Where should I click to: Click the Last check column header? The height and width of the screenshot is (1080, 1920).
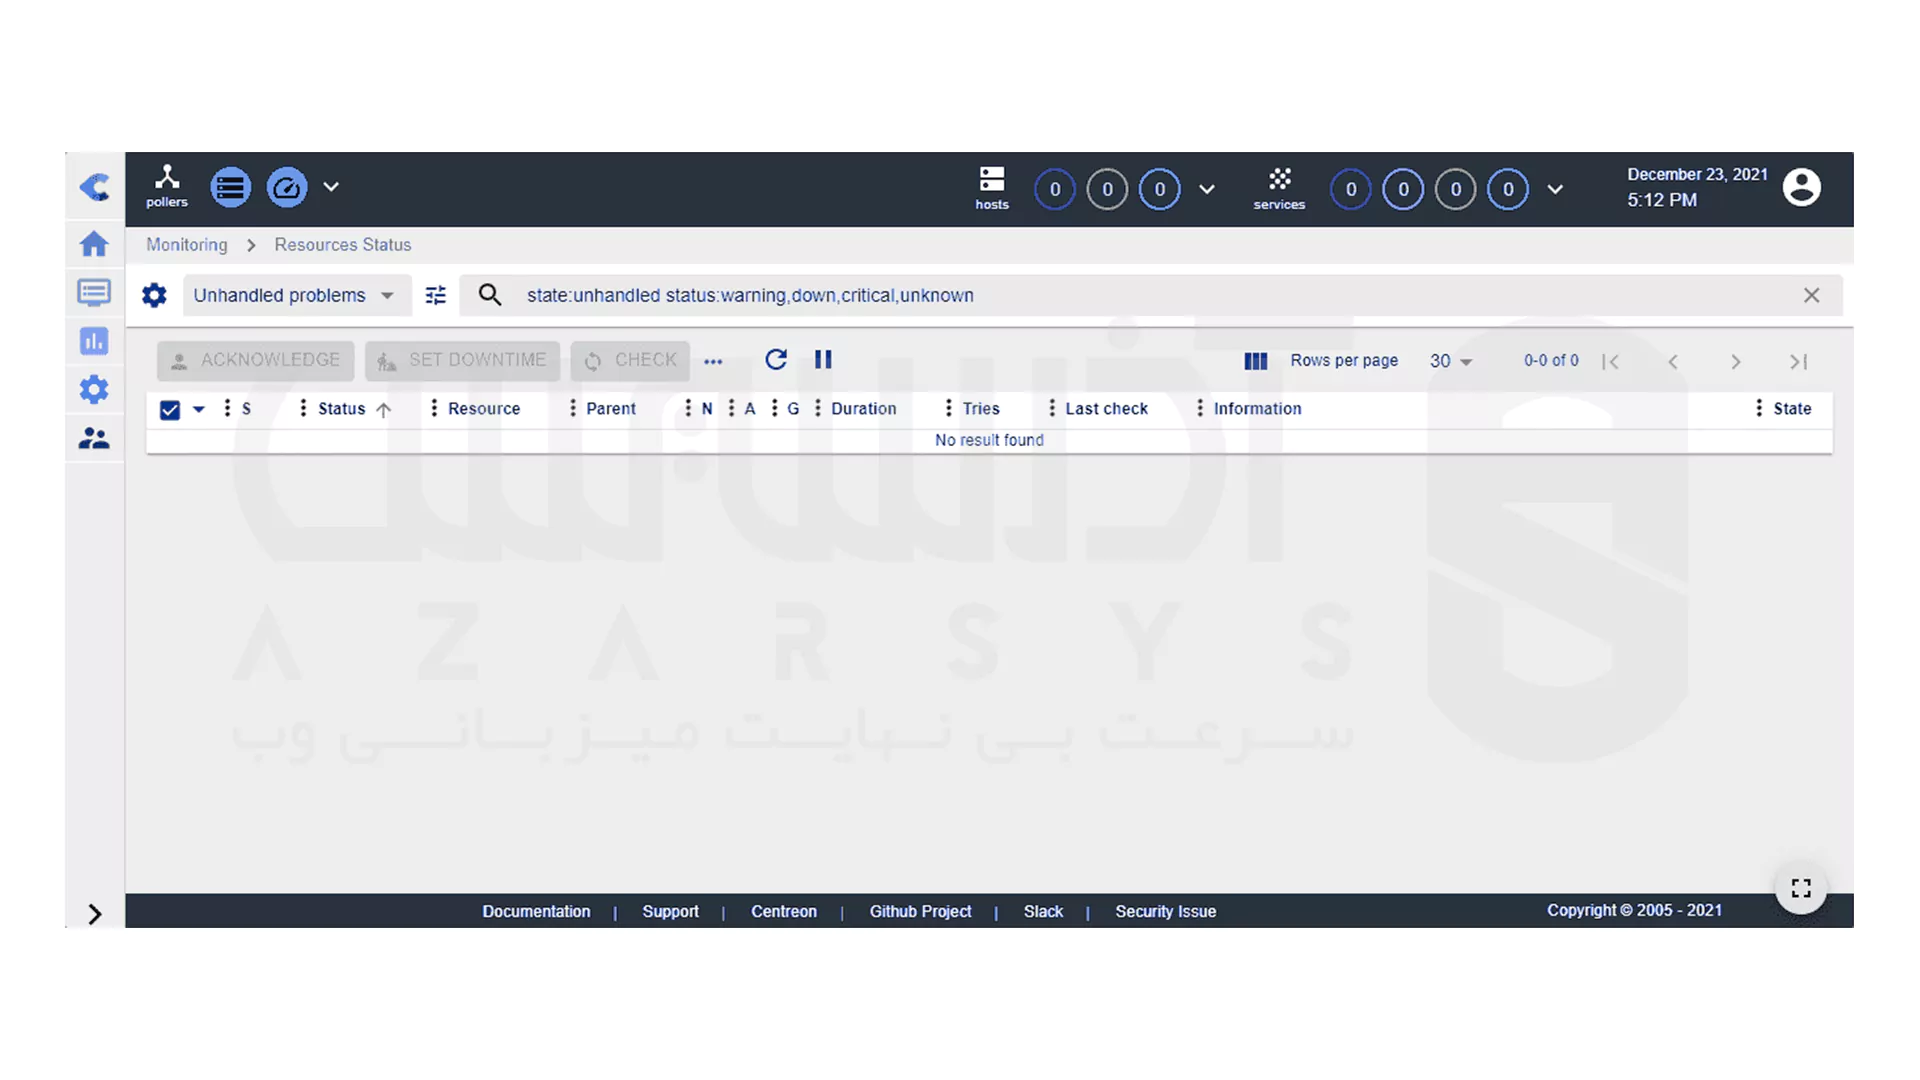point(1107,409)
